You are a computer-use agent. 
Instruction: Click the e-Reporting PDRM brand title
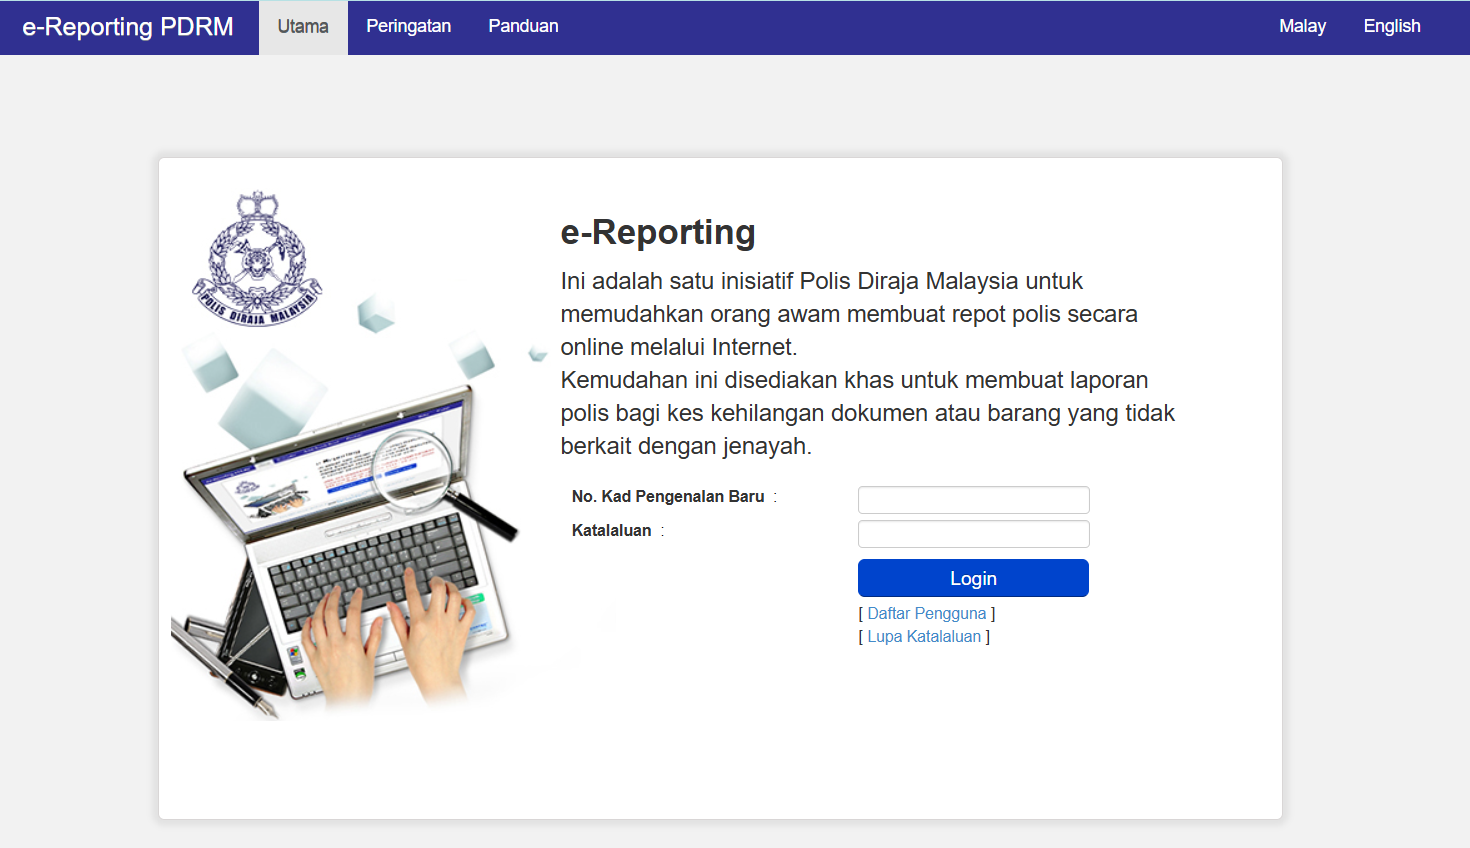click(x=128, y=27)
